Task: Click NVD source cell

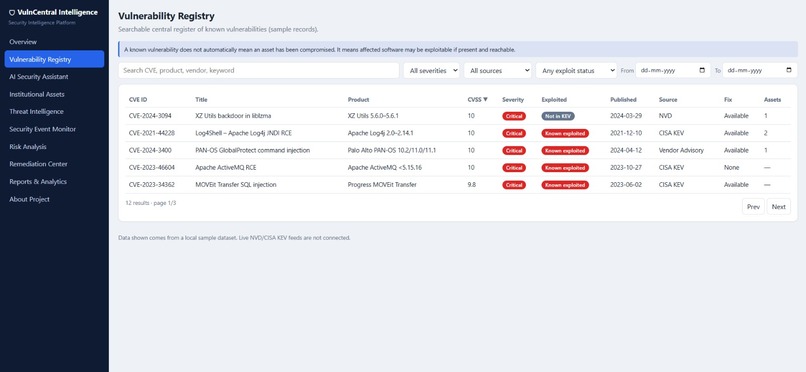Action: click(x=665, y=116)
